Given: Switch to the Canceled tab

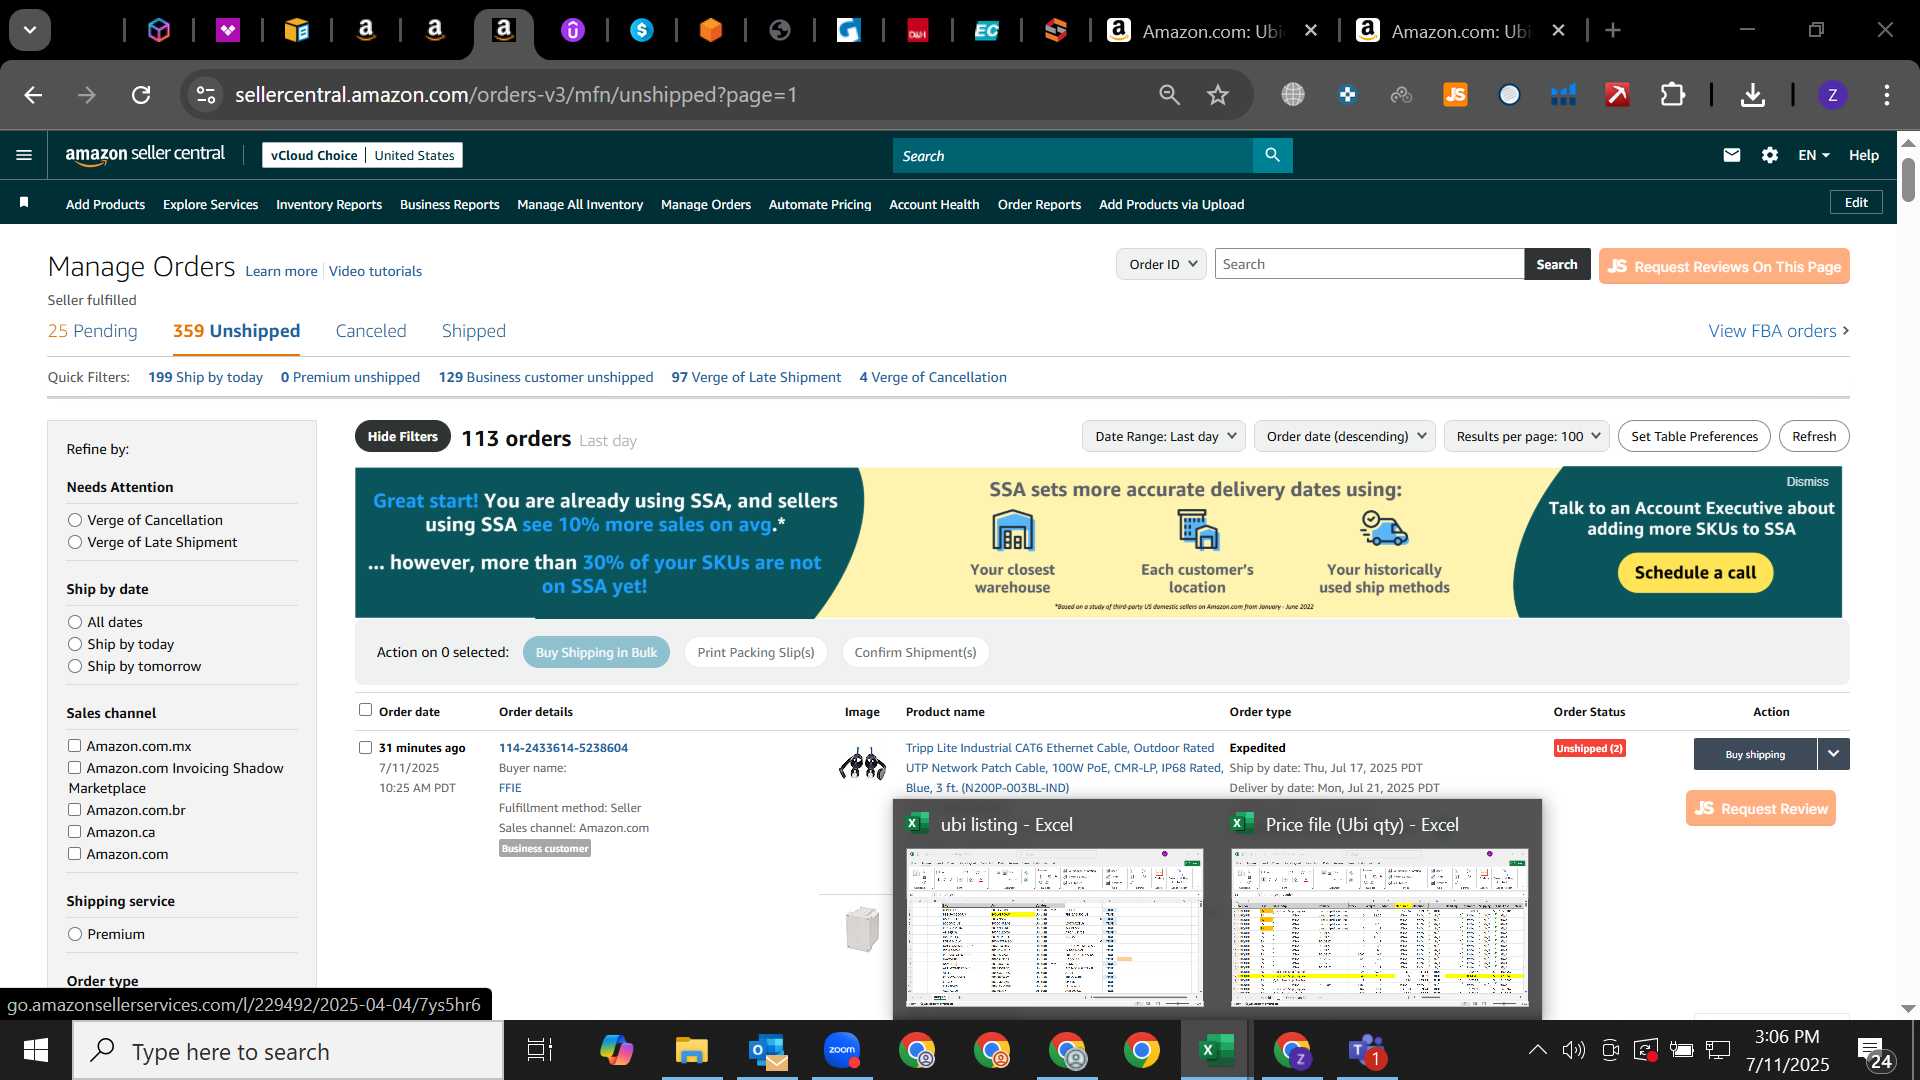Looking at the screenshot, I should click(x=371, y=331).
